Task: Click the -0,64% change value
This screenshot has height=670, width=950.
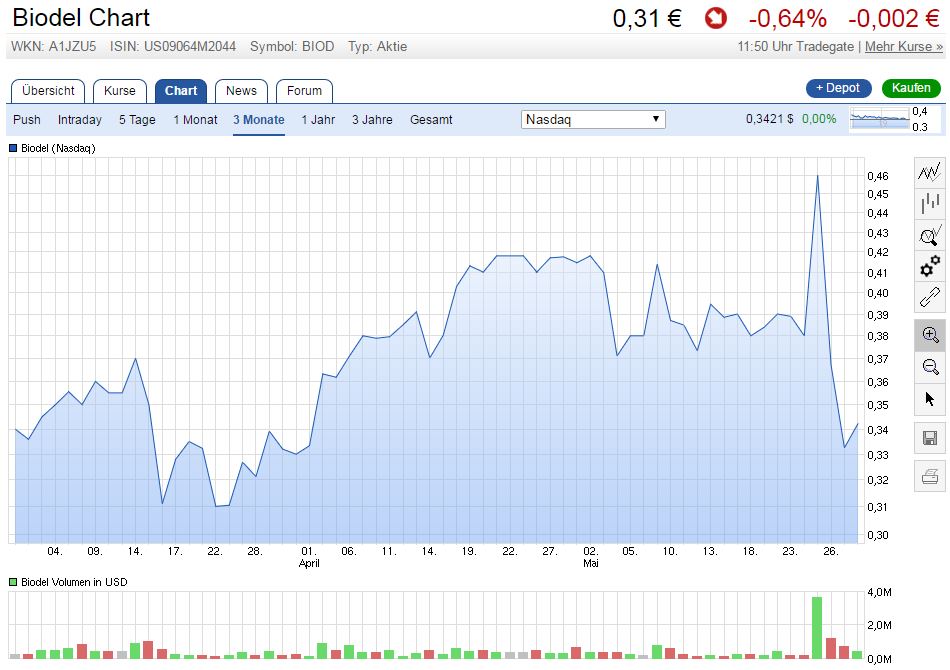Action: [788, 18]
